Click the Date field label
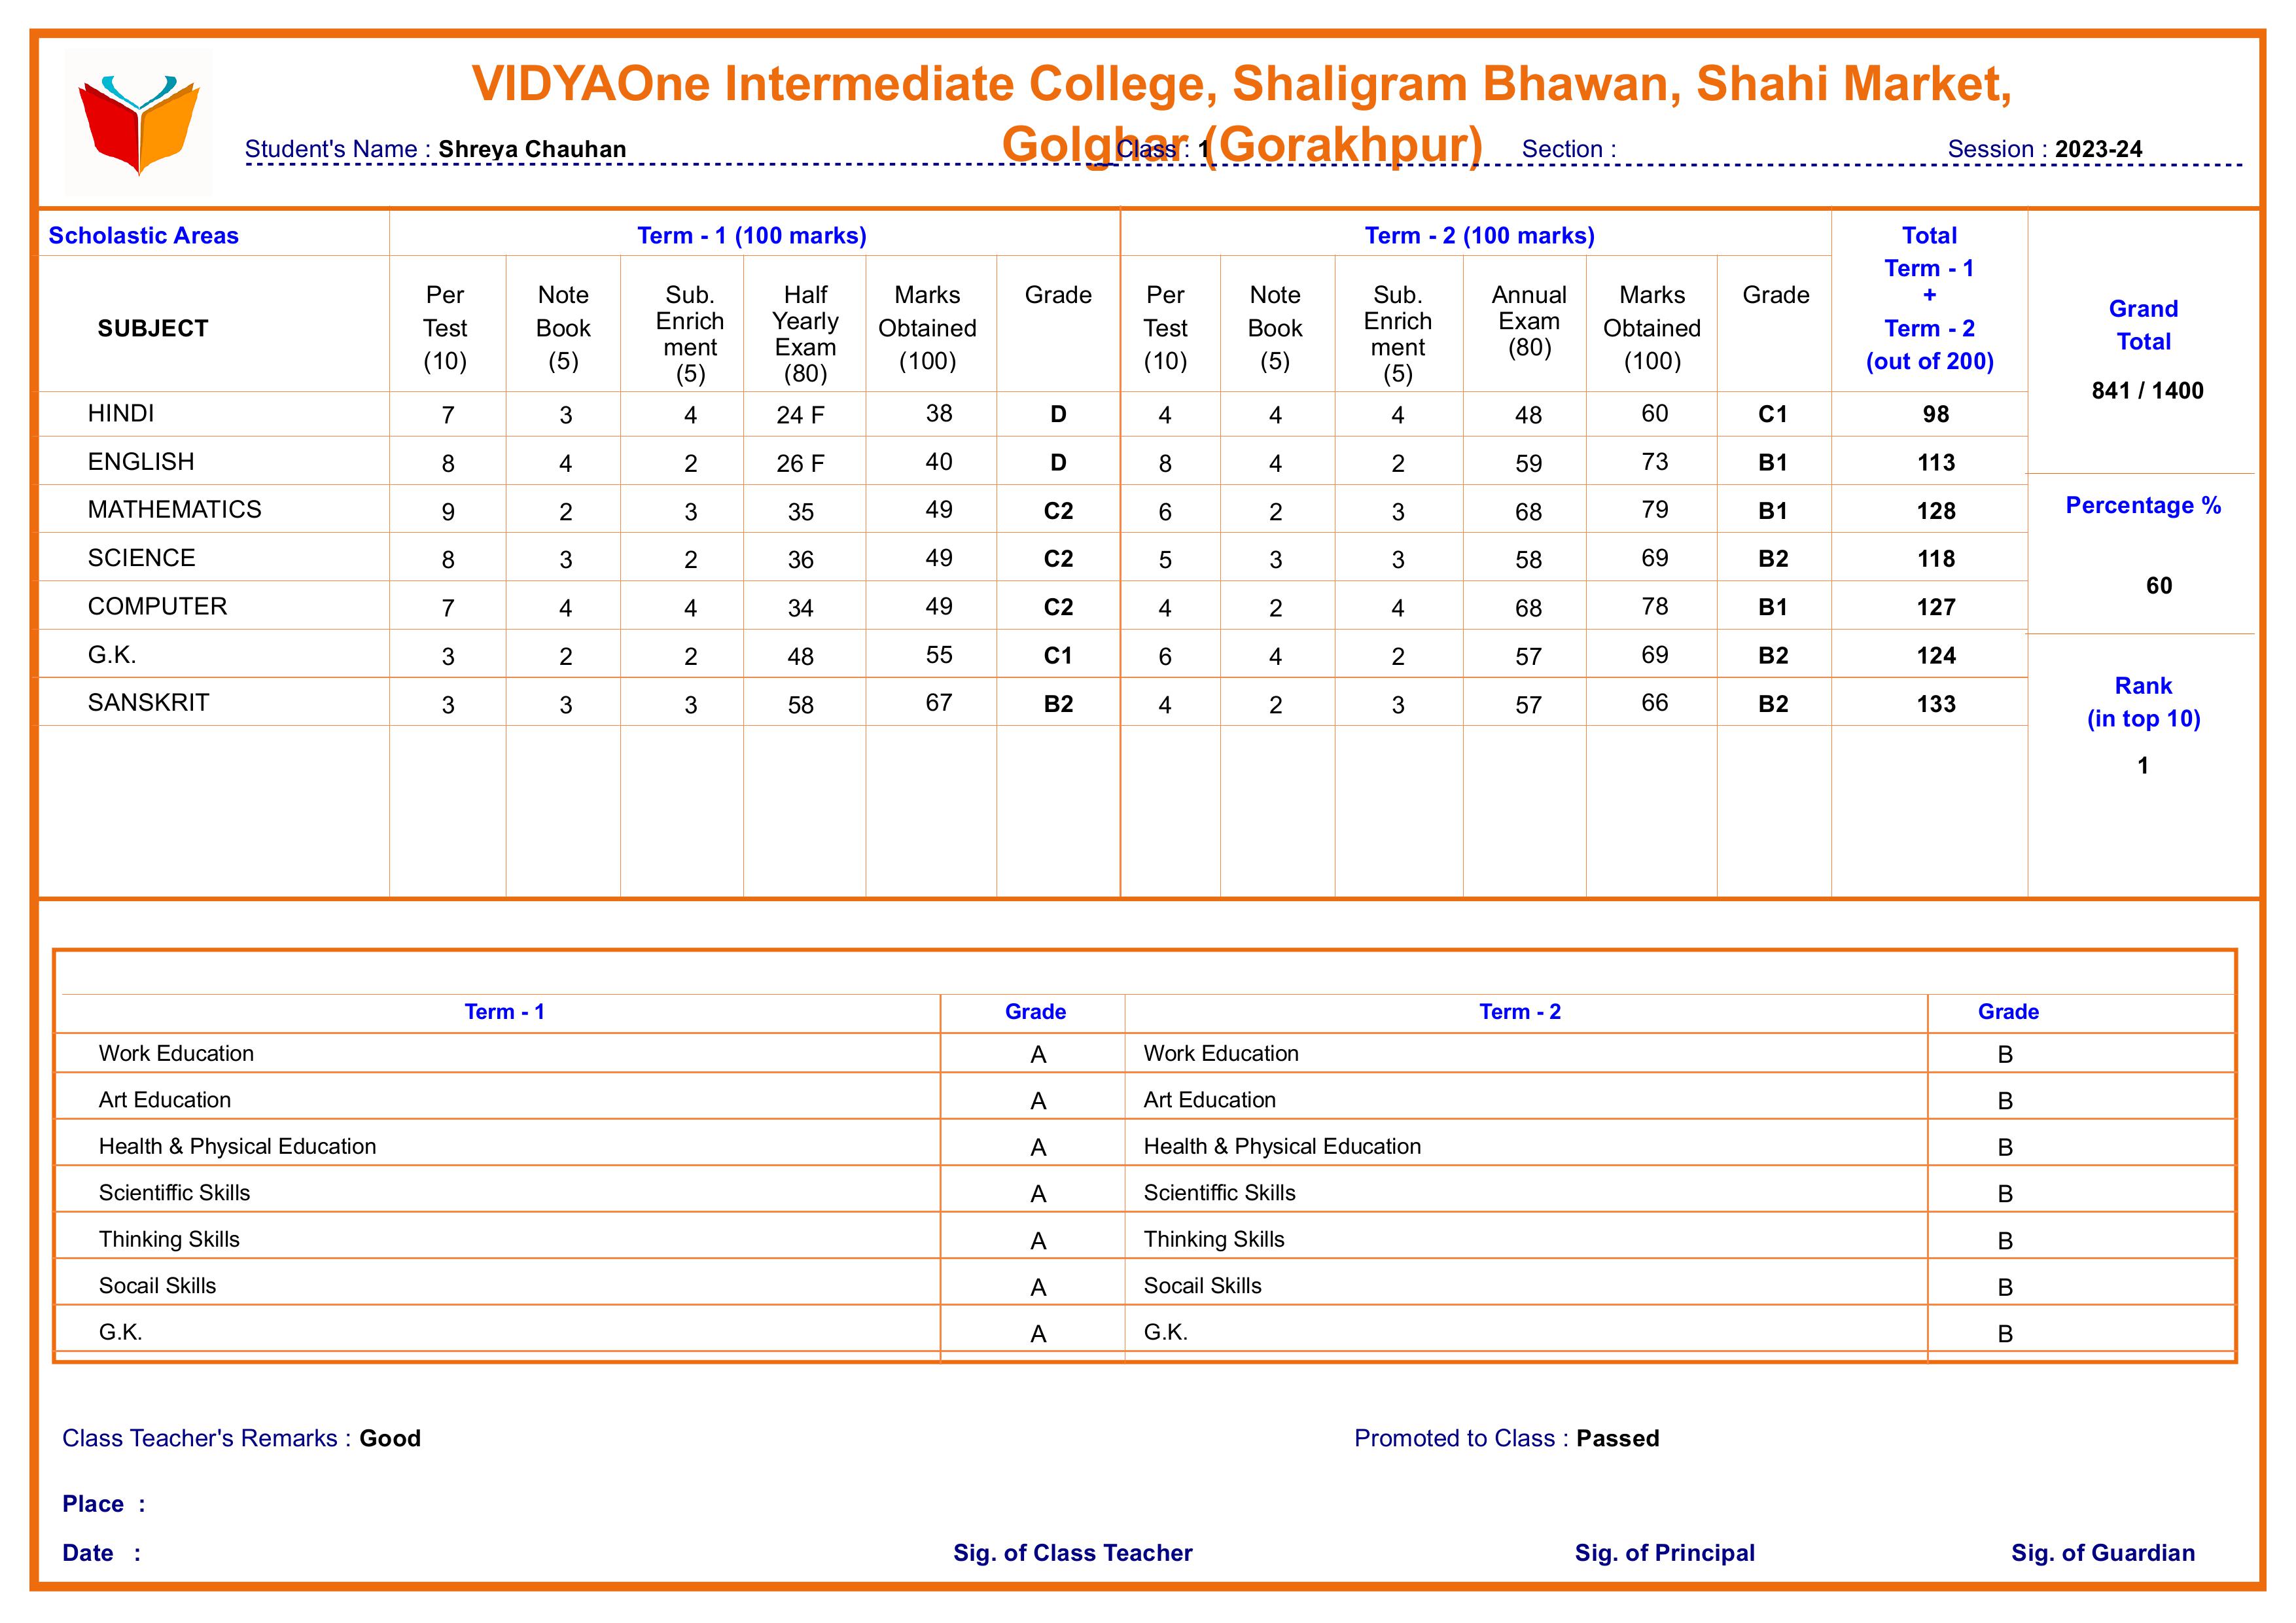Viewport: 2296px width, 1623px height. pyautogui.click(x=101, y=1552)
